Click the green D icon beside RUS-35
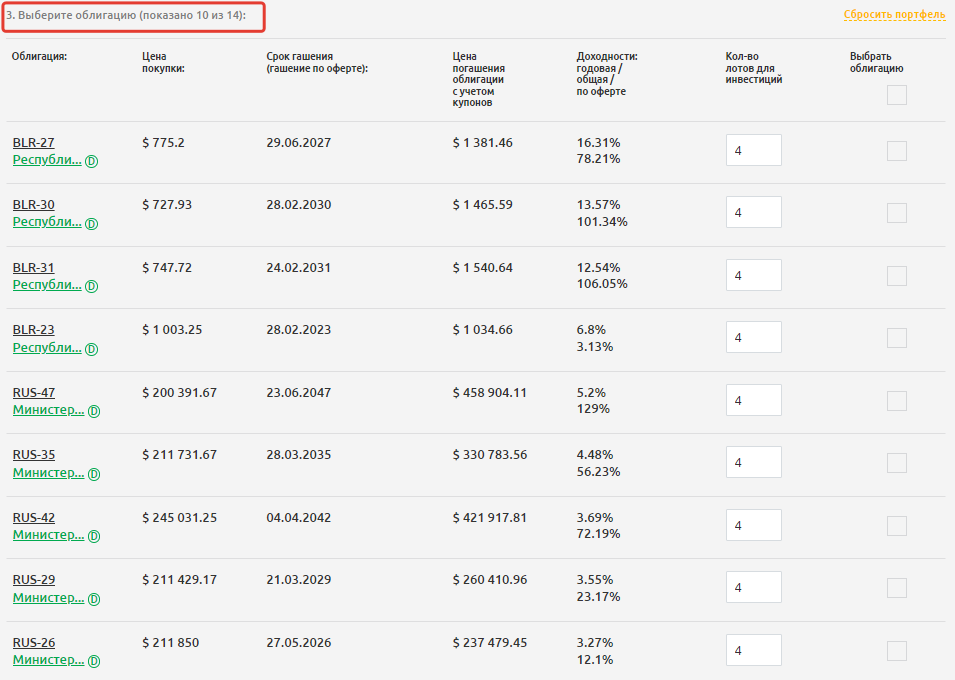 click(x=94, y=474)
